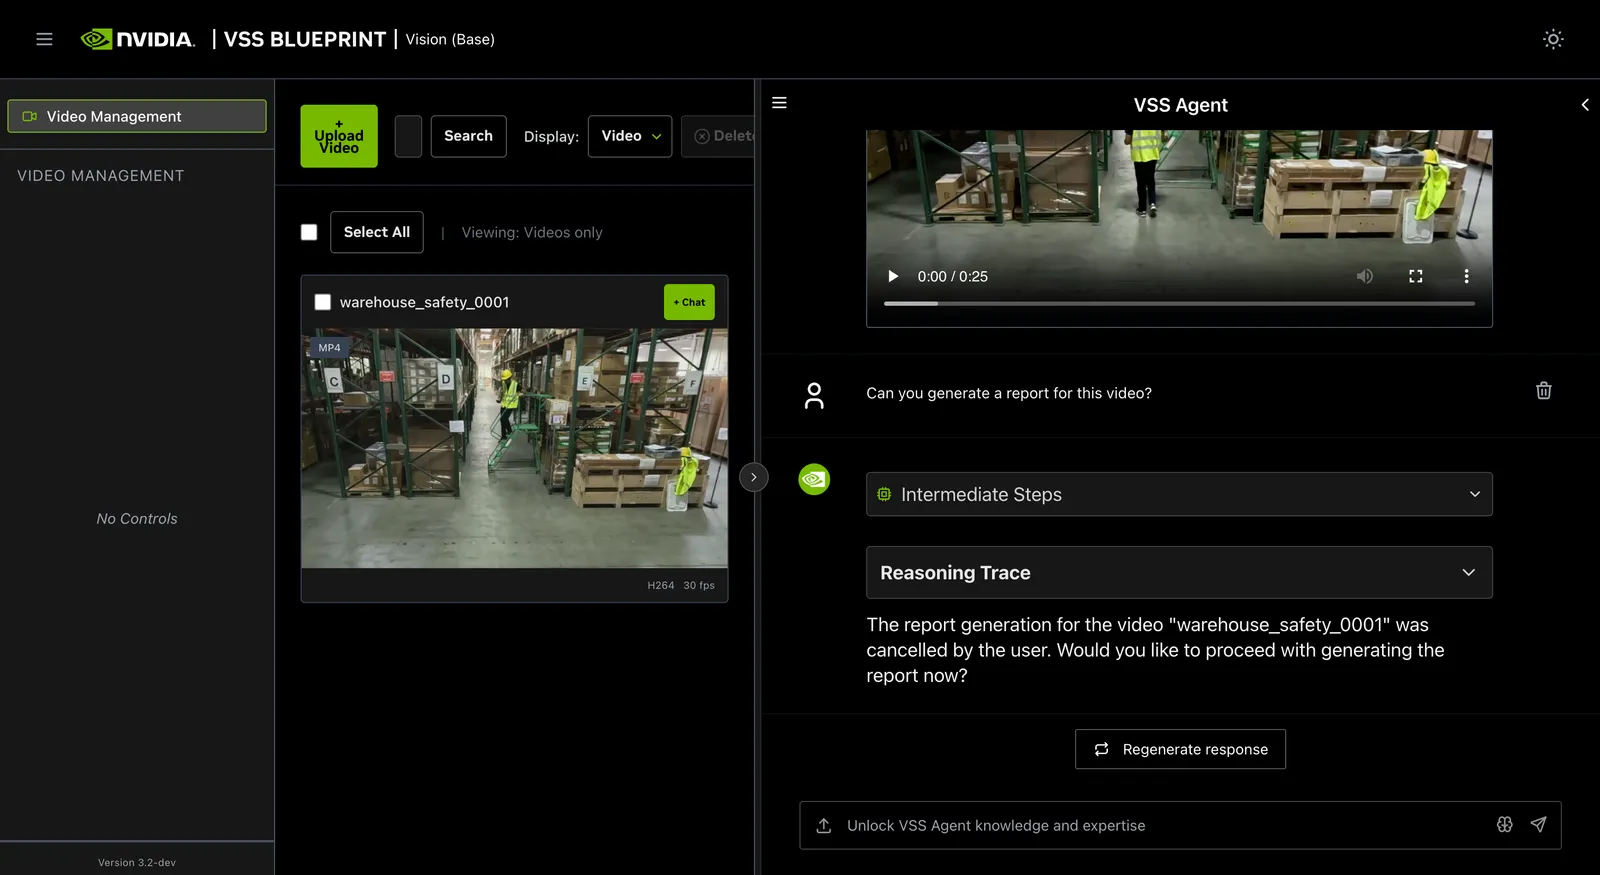
Task: Seek on the video progress bar
Action: (x=1179, y=303)
